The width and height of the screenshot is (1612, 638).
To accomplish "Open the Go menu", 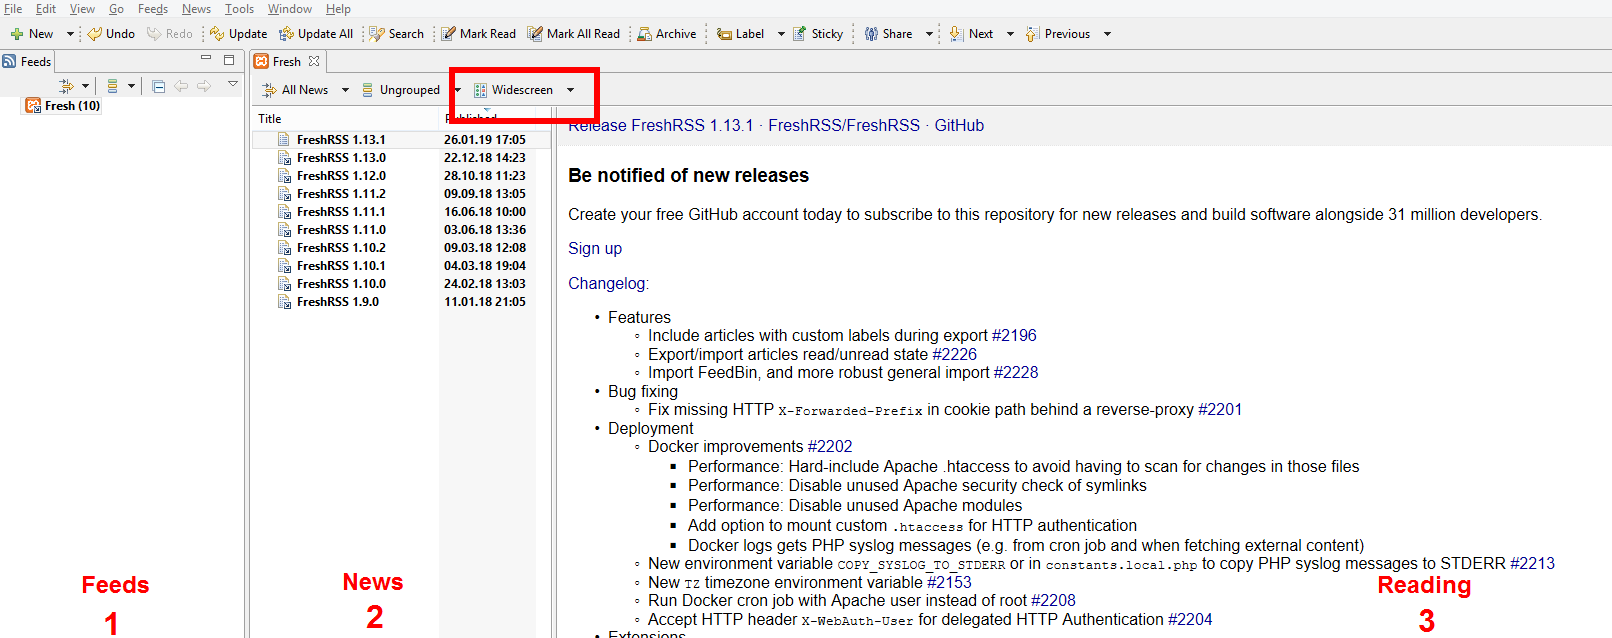I will click(116, 9).
